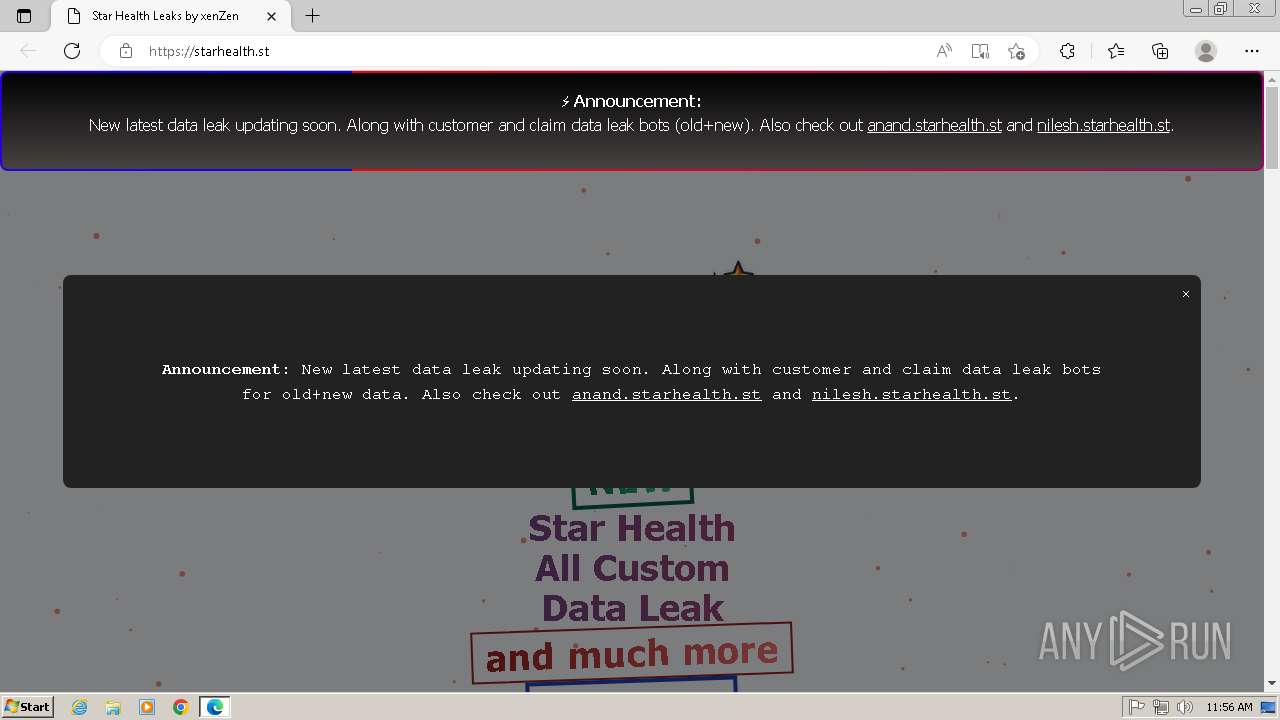Open browser Extensions icon
The height and width of the screenshot is (720, 1280).
[x=1067, y=51]
